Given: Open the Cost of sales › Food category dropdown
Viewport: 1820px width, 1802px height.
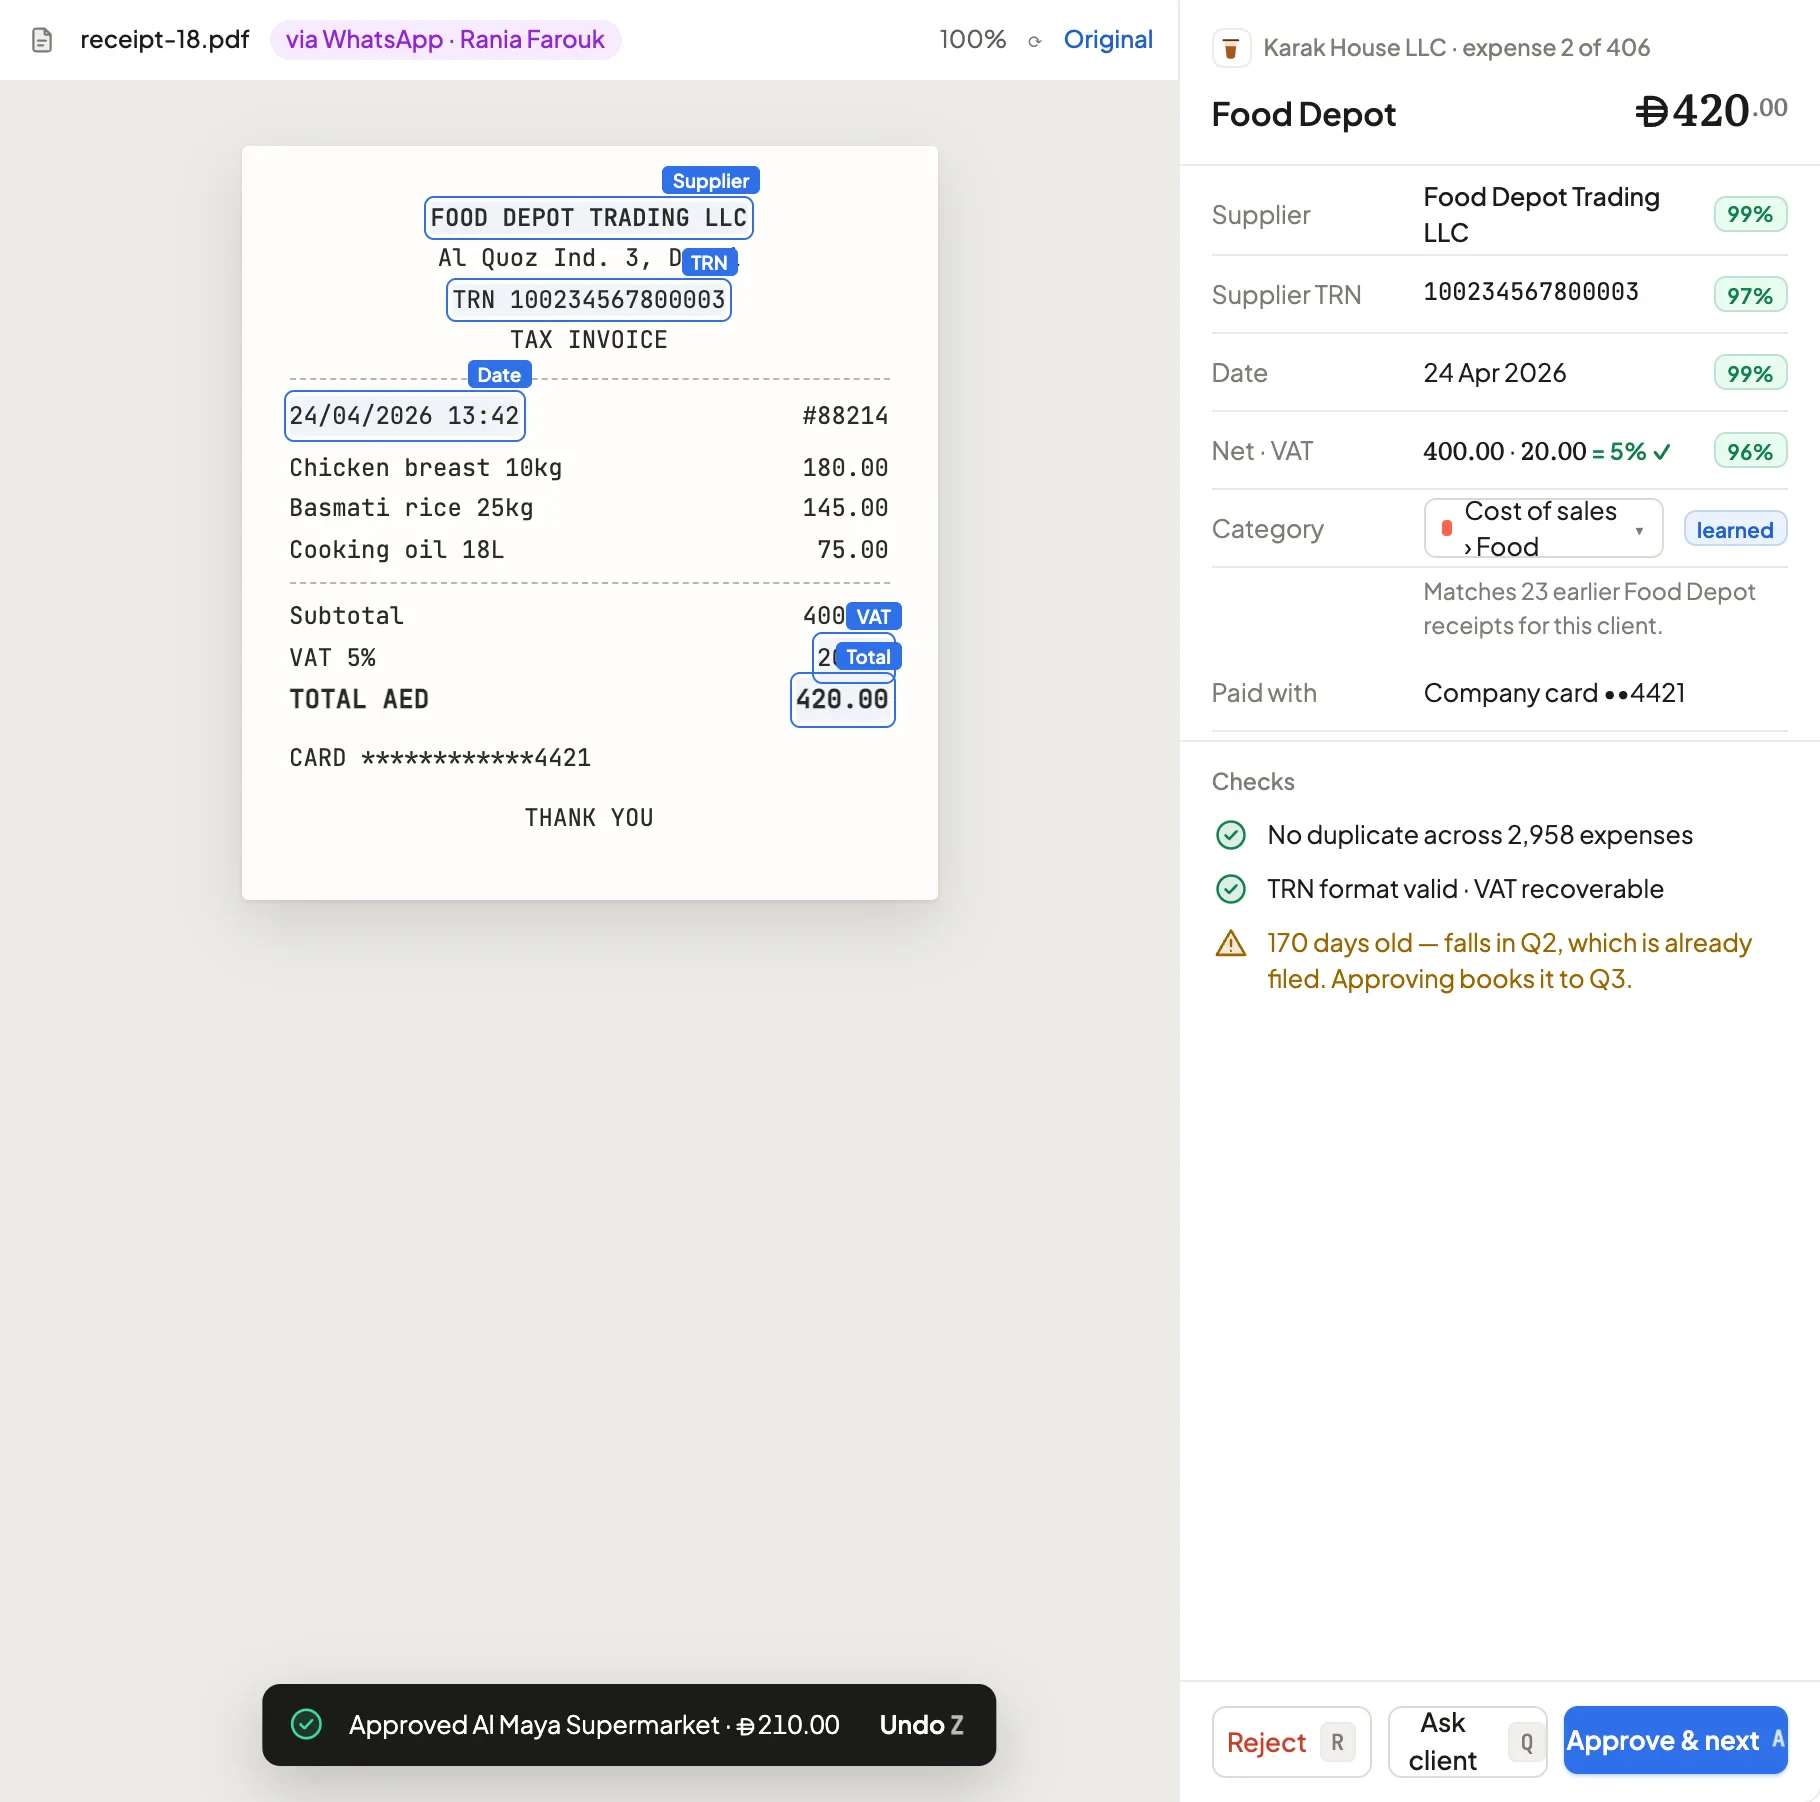Looking at the screenshot, I should (1543, 528).
